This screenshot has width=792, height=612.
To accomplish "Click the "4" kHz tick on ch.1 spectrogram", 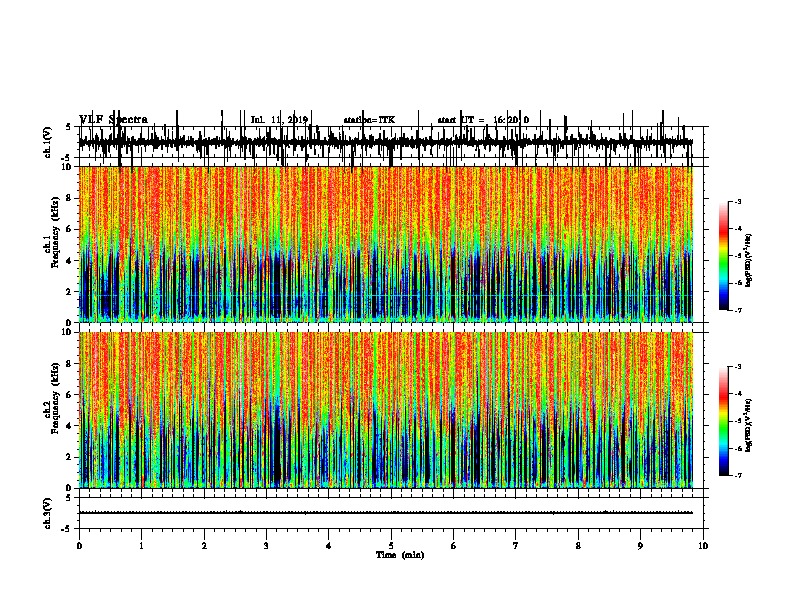I will click(x=70, y=261).
